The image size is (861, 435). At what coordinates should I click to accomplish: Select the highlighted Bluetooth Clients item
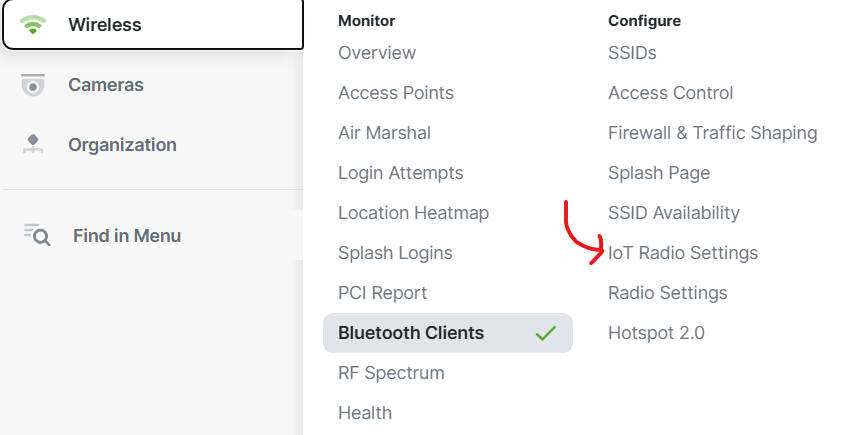click(448, 333)
